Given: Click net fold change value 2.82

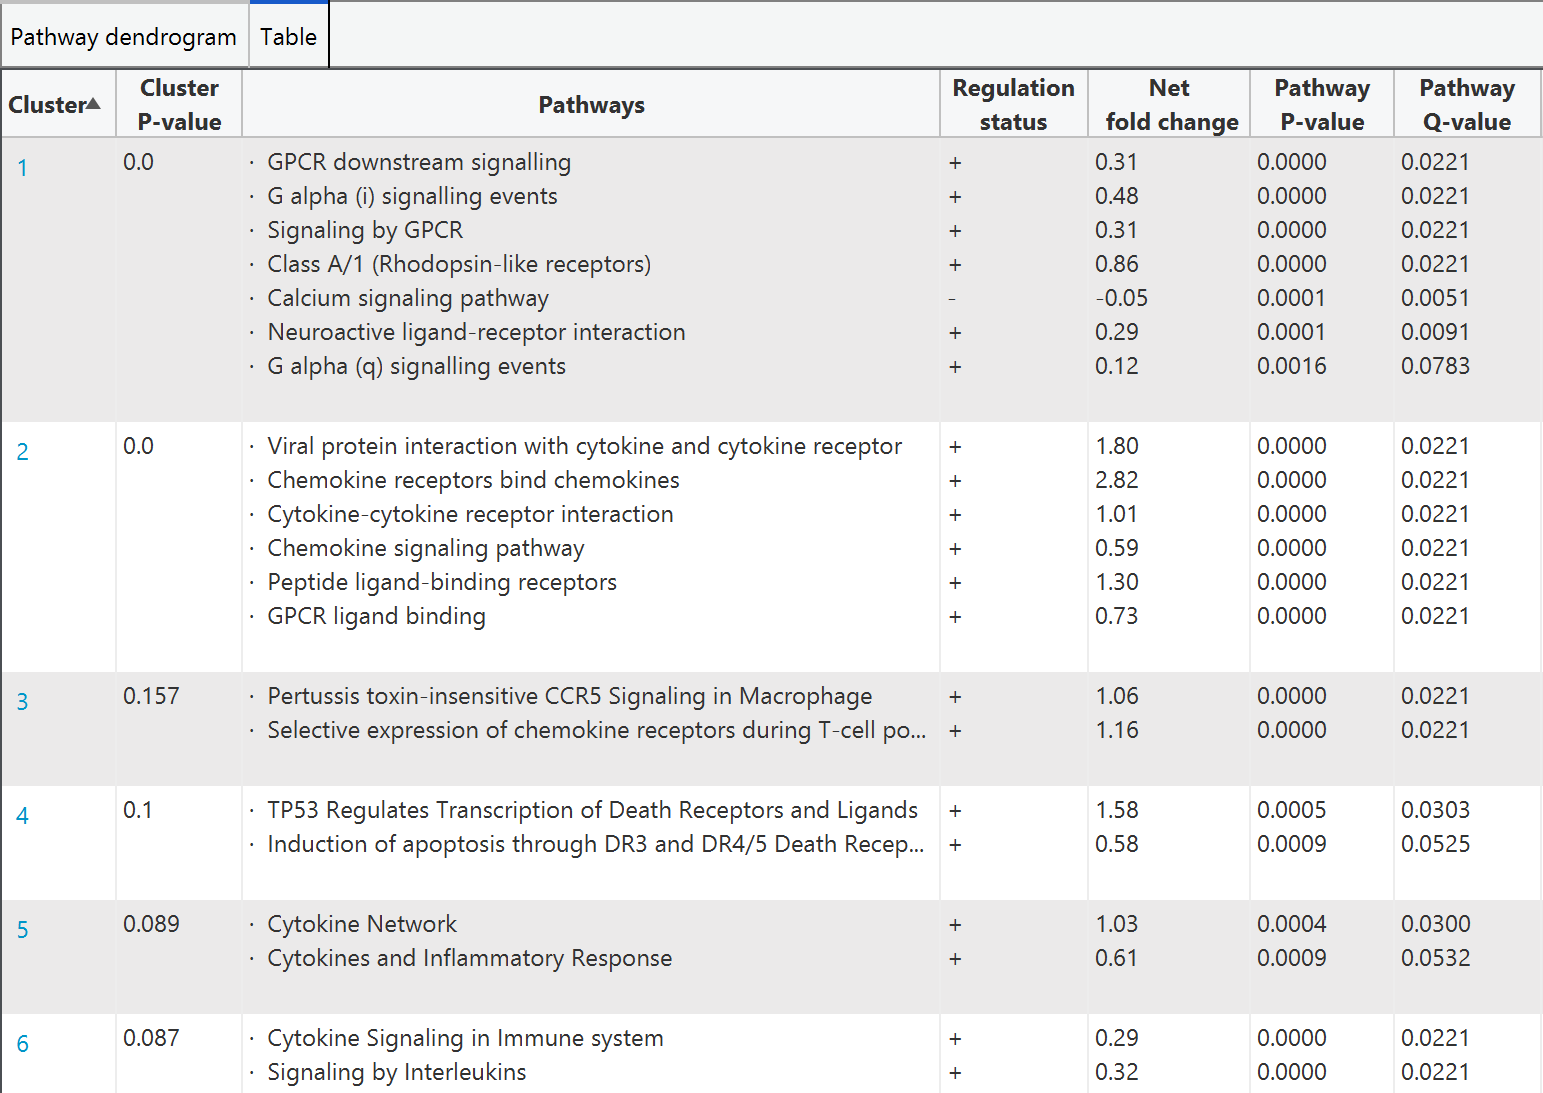Looking at the screenshot, I should [1116, 480].
